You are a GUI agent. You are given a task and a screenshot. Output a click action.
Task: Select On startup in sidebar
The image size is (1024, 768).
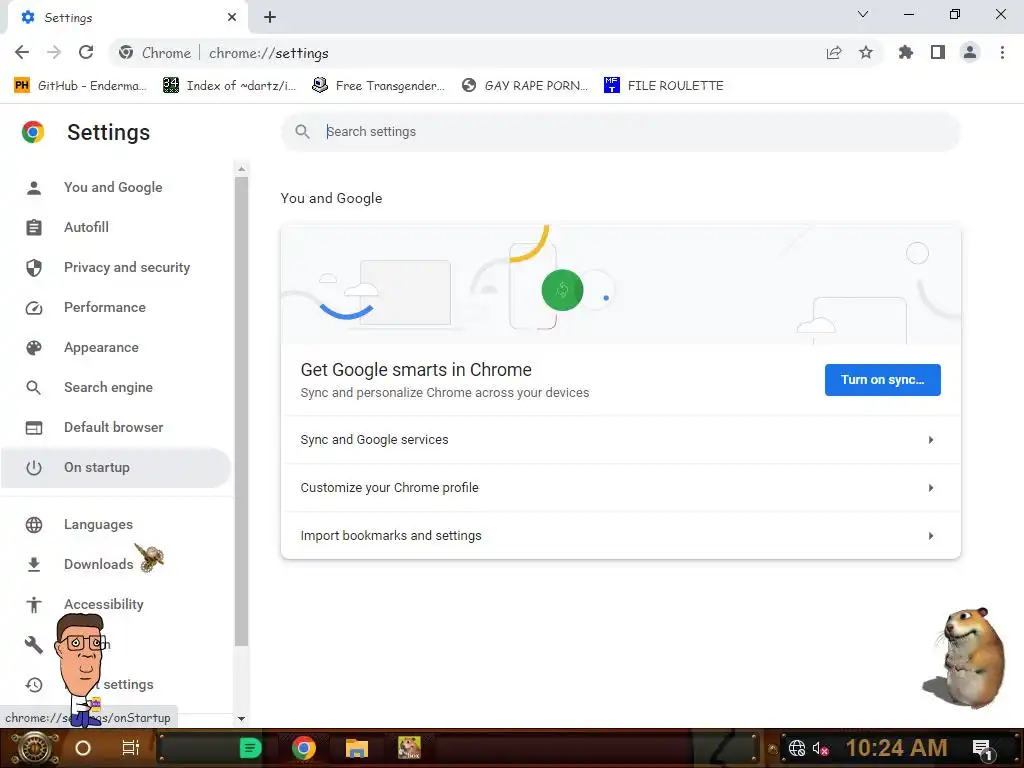[x=116, y=468]
